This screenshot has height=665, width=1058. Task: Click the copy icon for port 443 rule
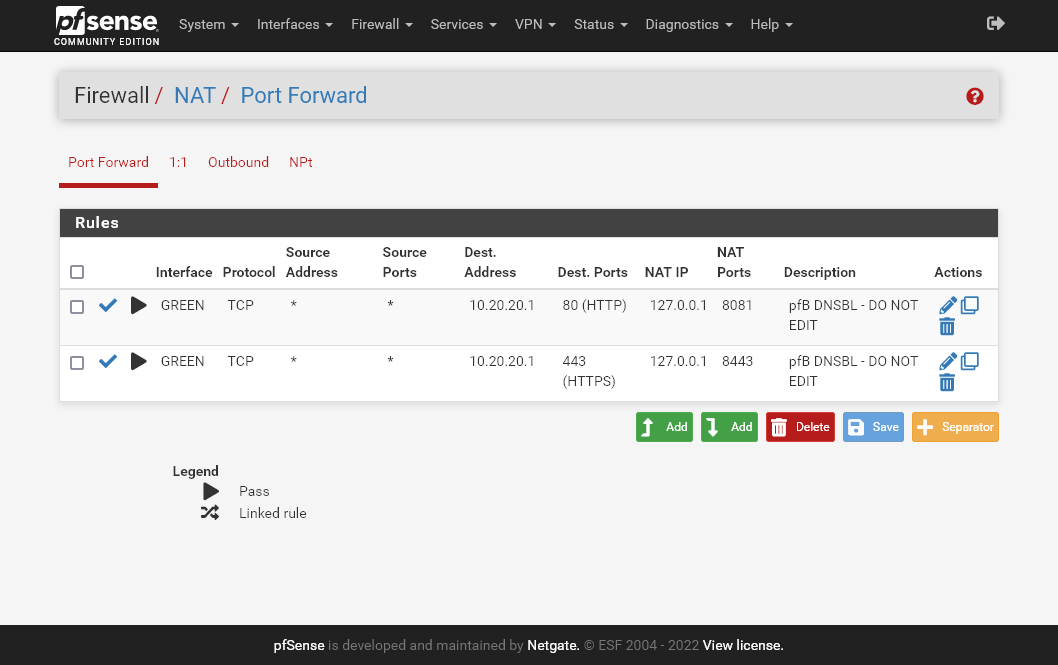[969, 361]
